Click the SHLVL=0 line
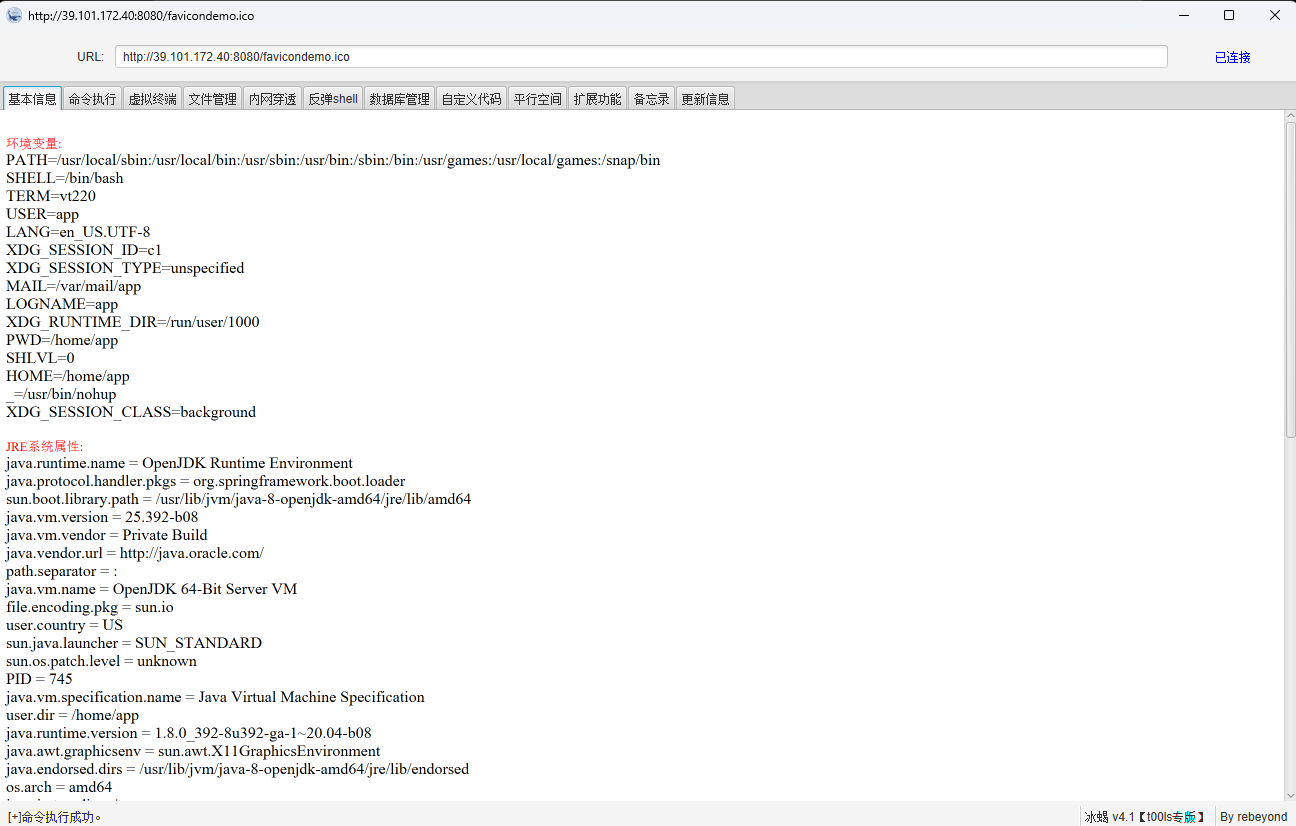 pyautogui.click(x=40, y=358)
